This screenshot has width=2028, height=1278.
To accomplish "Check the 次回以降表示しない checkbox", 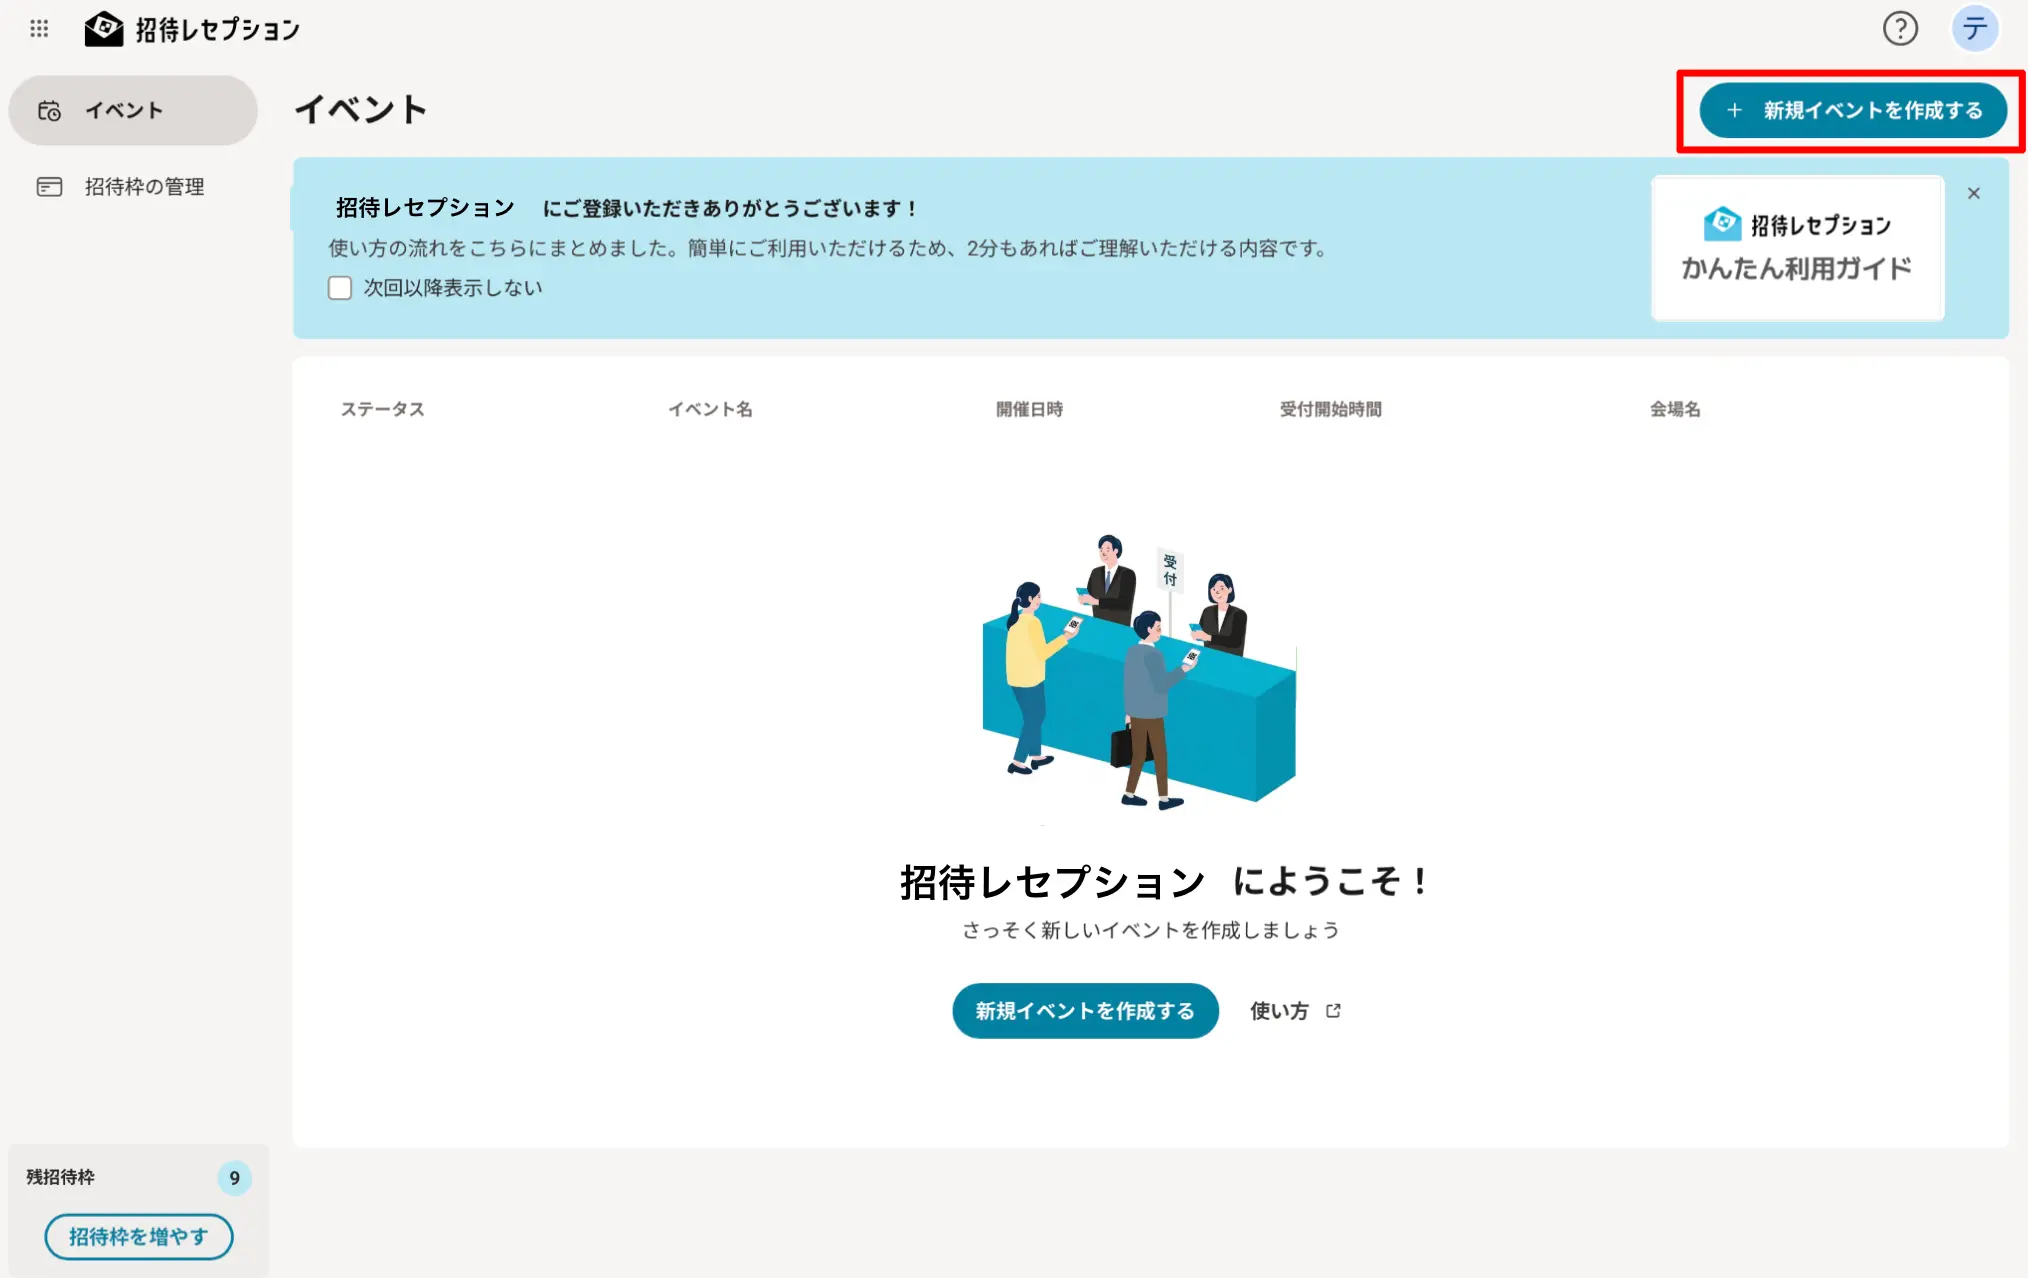I will pos(340,288).
